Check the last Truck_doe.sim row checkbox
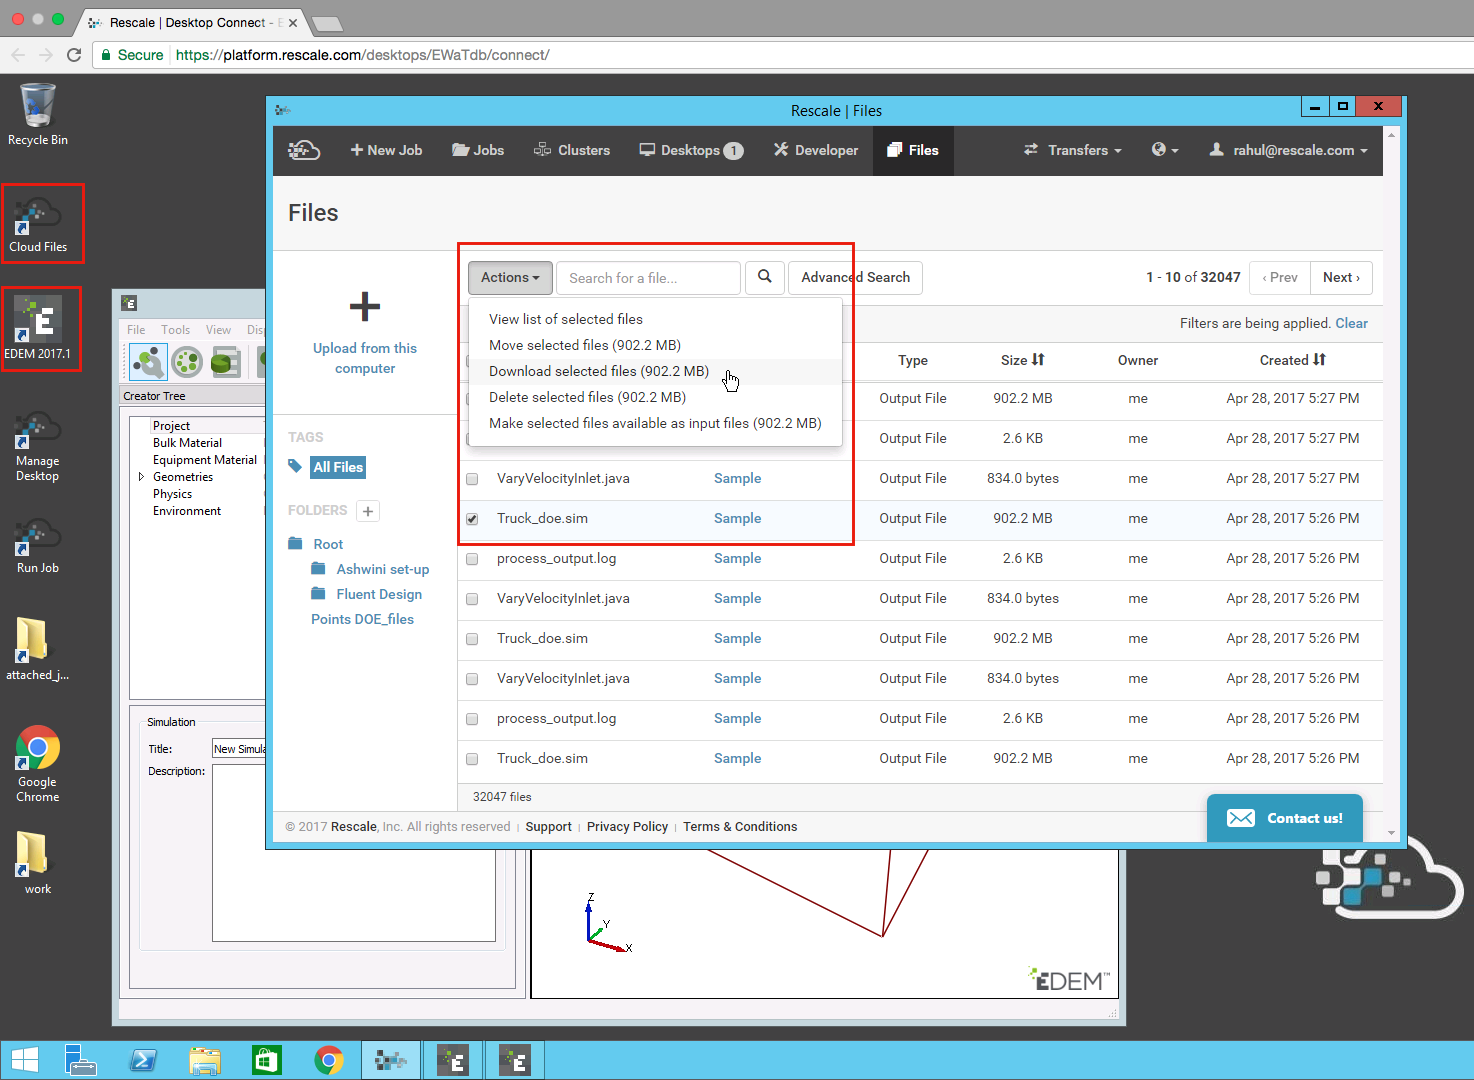Image resolution: width=1474 pixels, height=1080 pixels. tap(472, 759)
